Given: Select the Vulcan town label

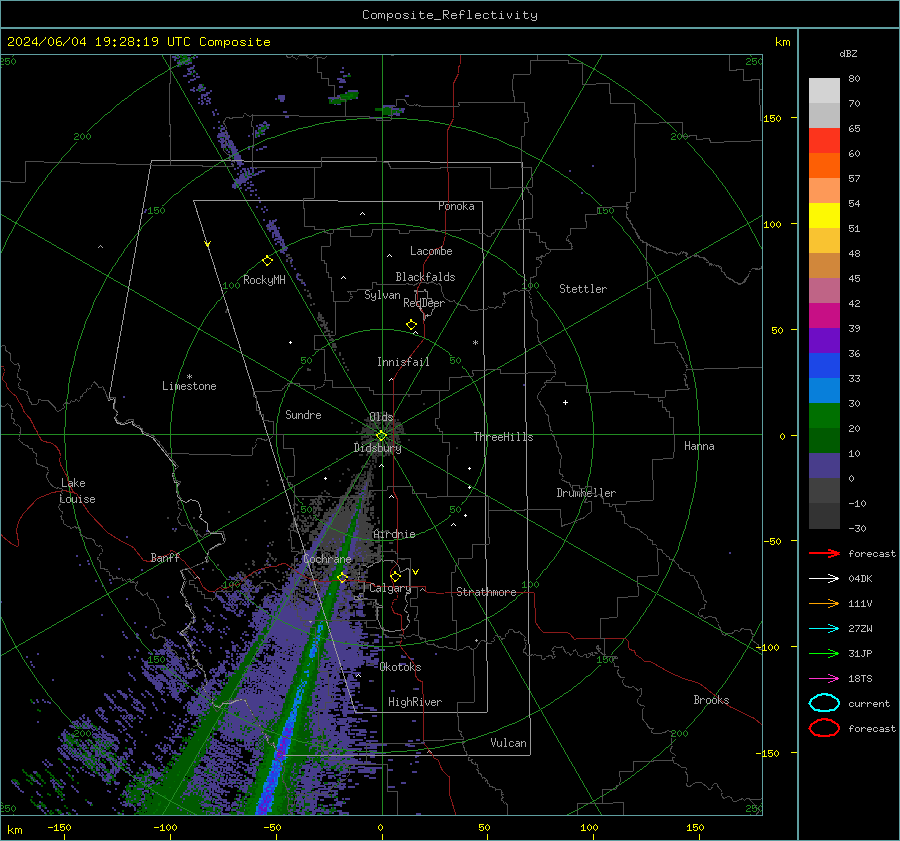Looking at the screenshot, I should (x=509, y=743).
